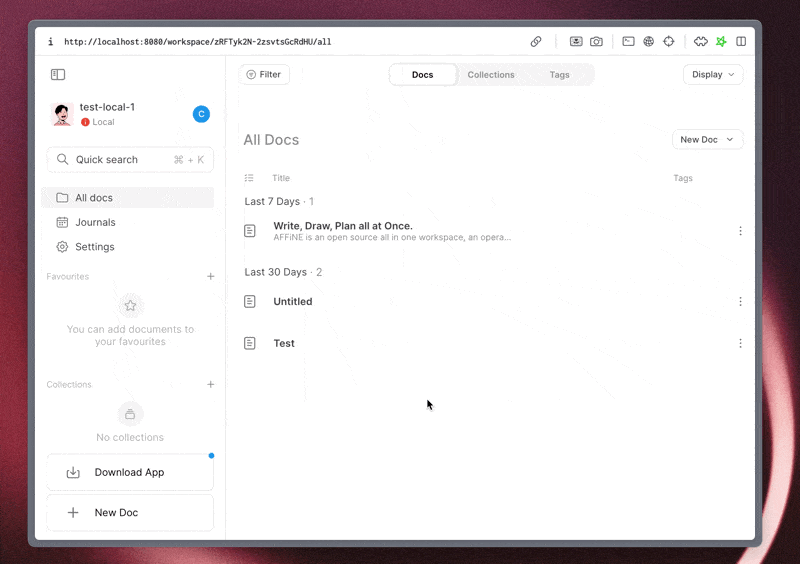Screen dimensions: 800x564
Task: Click the Quick search field
Action: [130, 160]
